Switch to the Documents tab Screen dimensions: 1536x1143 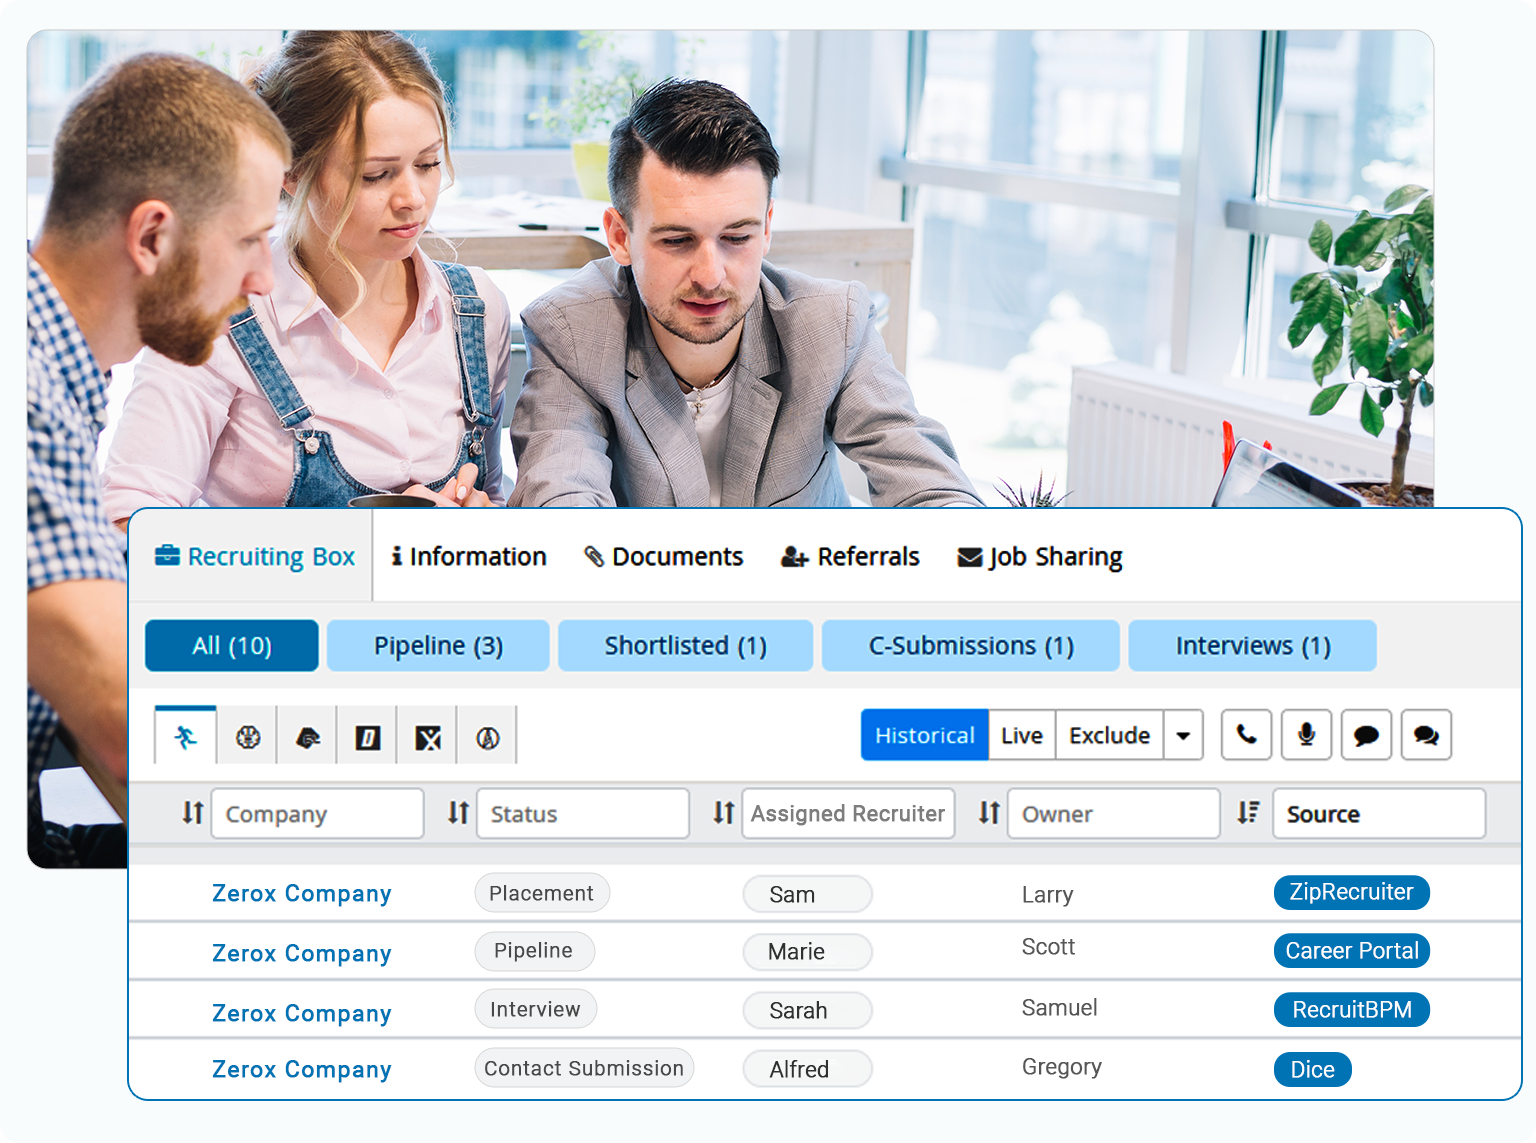click(663, 556)
